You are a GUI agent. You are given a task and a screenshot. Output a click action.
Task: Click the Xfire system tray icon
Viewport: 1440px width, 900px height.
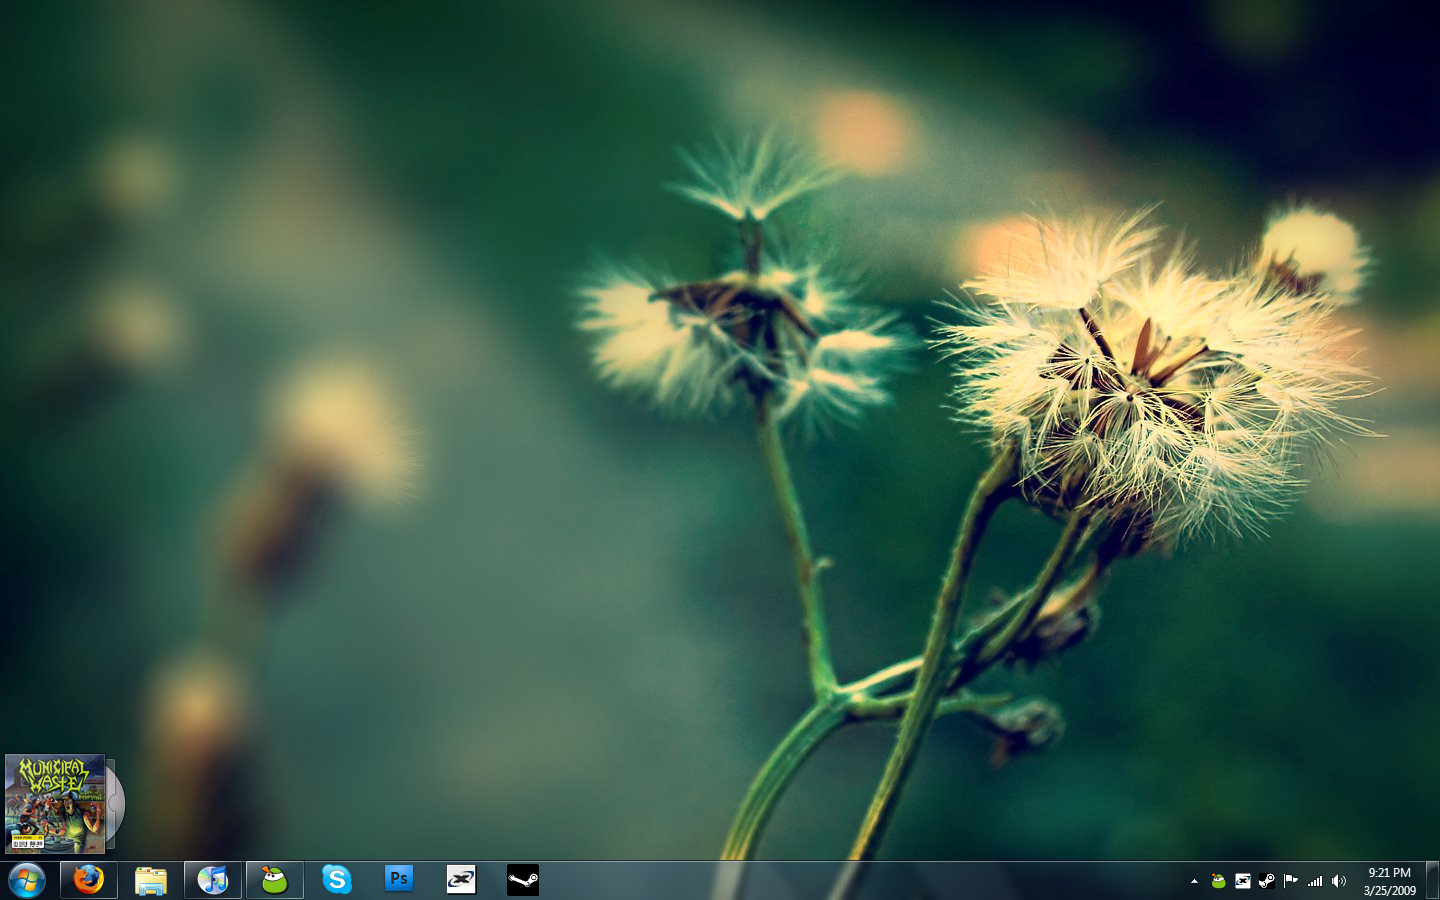(1243, 881)
